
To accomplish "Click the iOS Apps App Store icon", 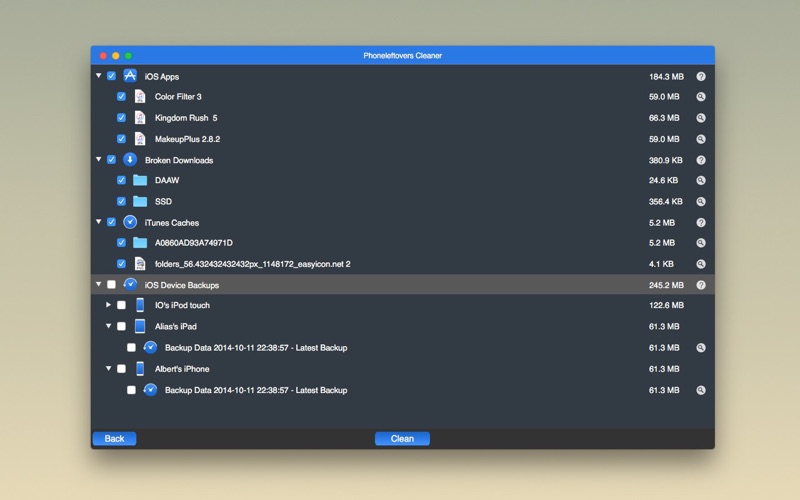I will pos(130,76).
